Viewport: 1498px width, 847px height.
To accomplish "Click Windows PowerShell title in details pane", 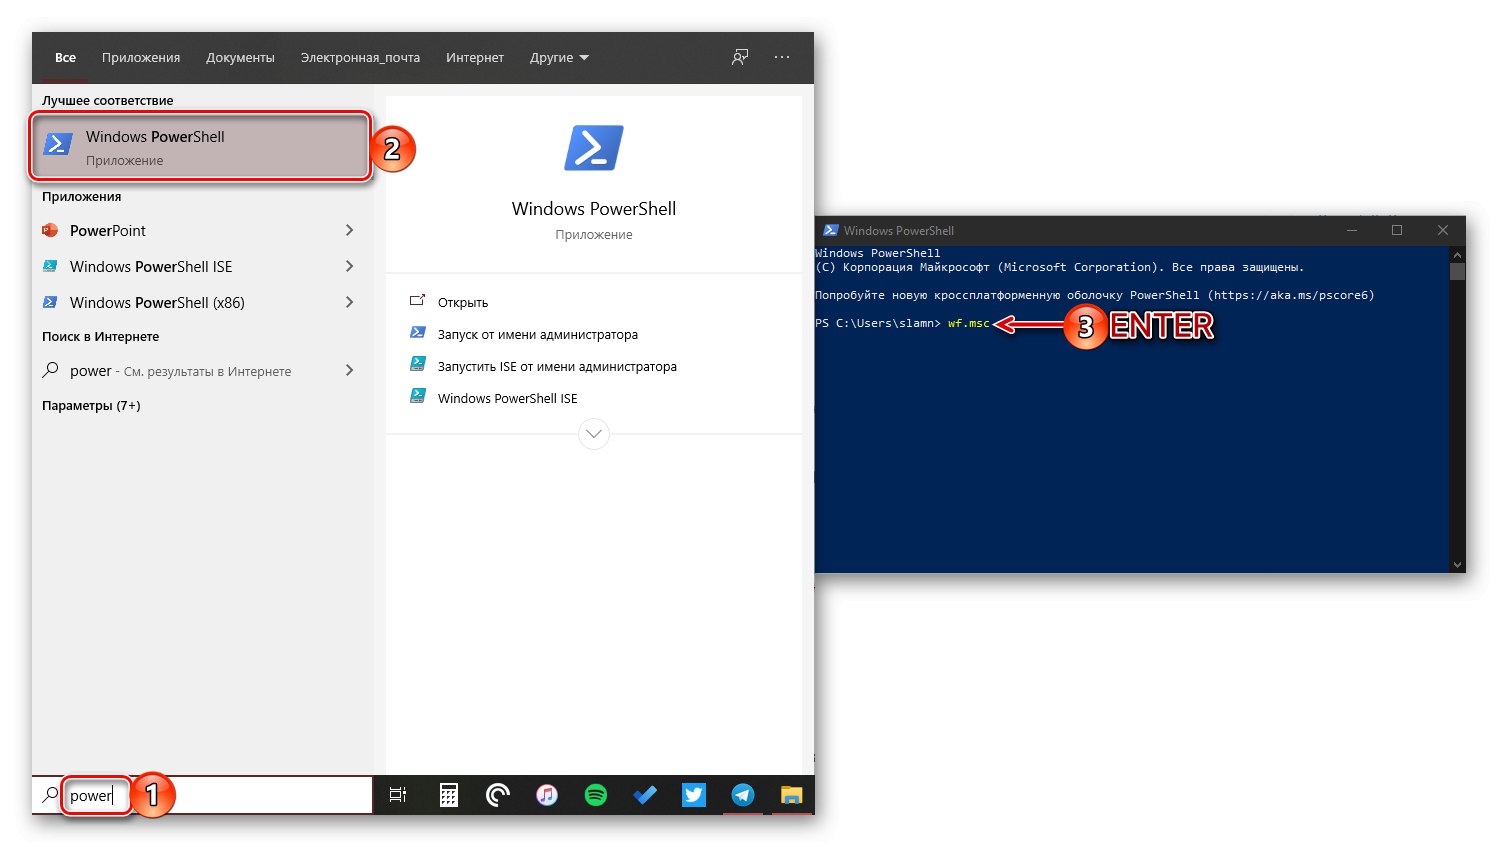I will click(x=594, y=208).
